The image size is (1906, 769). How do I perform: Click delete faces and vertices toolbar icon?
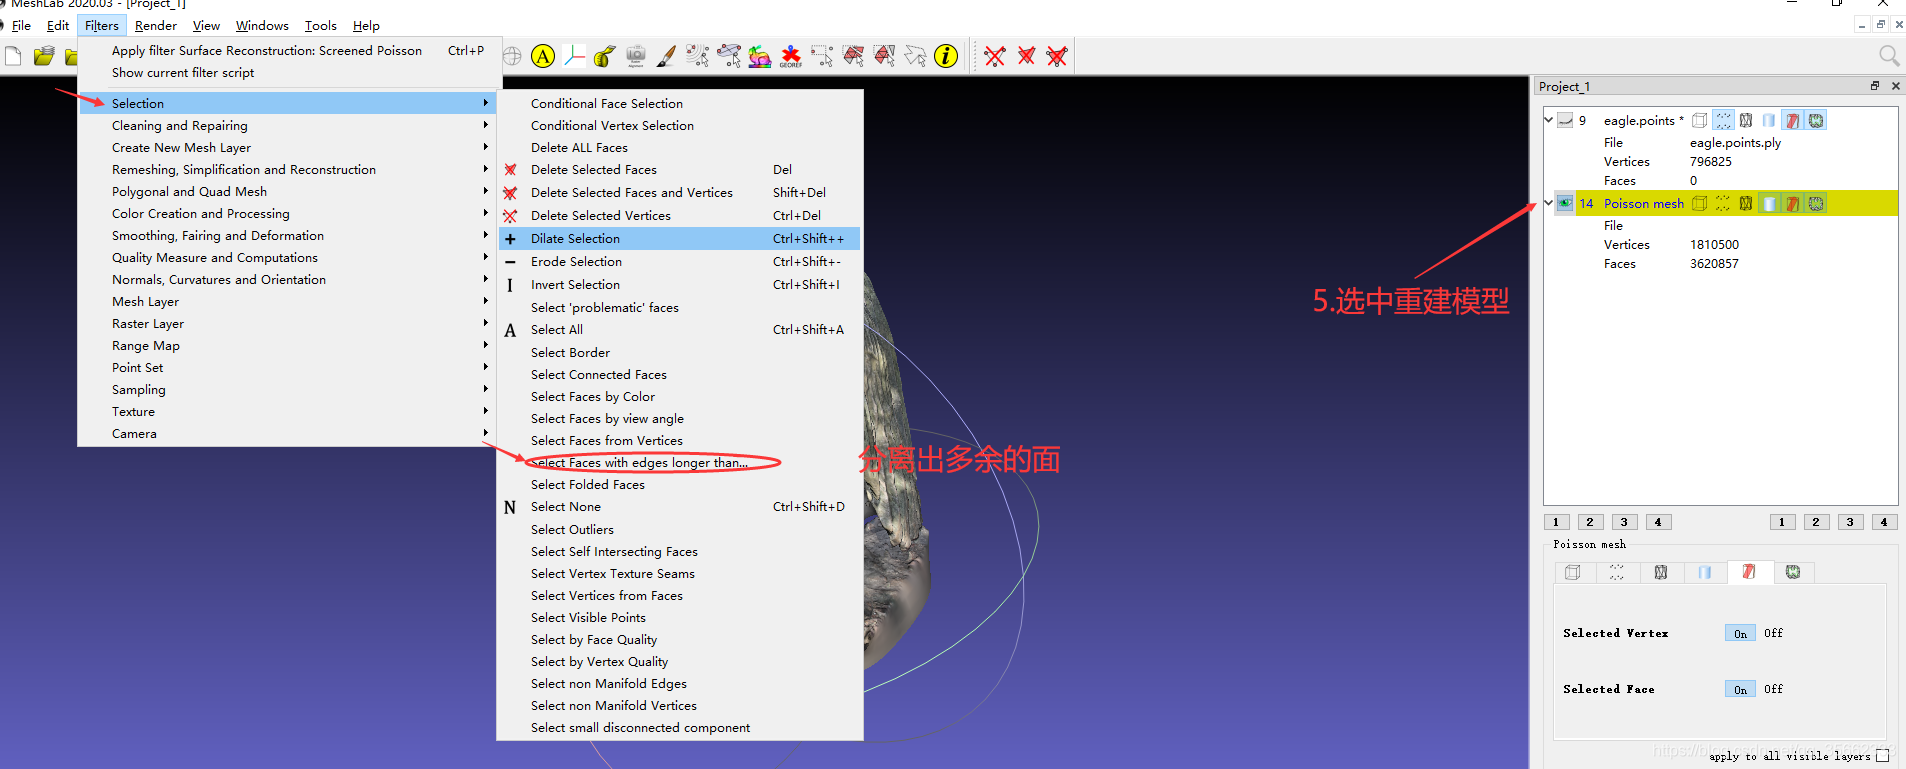tap(1057, 56)
